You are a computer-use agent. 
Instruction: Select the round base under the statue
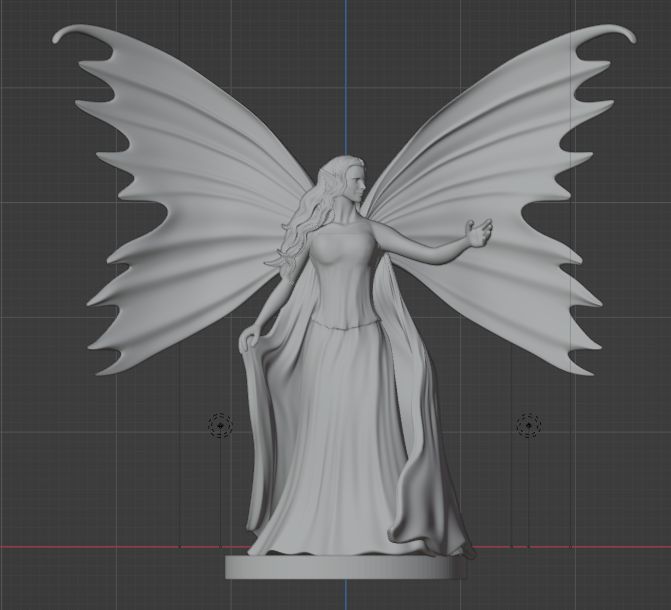[346, 568]
